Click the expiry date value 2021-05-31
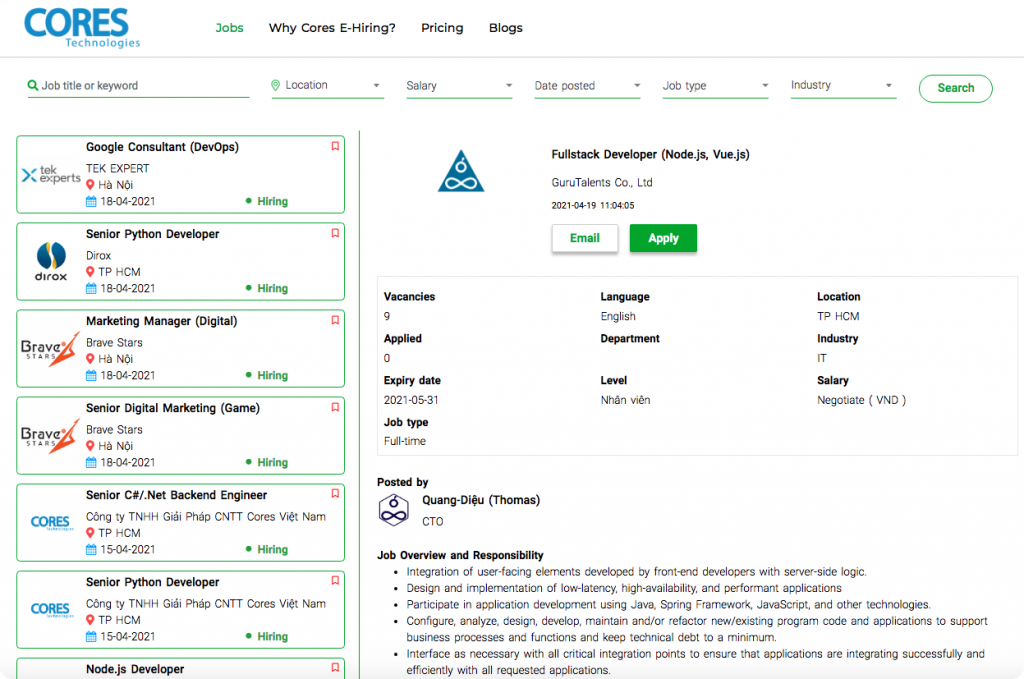Image resolution: width=1024 pixels, height=679 pixels. tap(411, 400)
